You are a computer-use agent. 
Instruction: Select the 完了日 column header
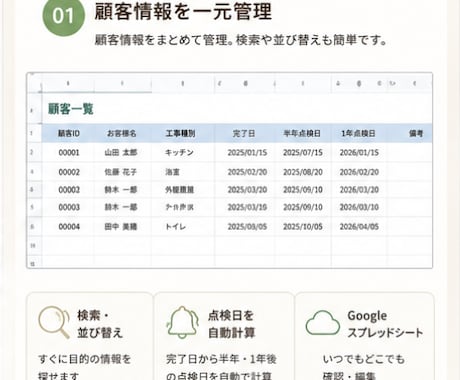[x=244, y=133]
